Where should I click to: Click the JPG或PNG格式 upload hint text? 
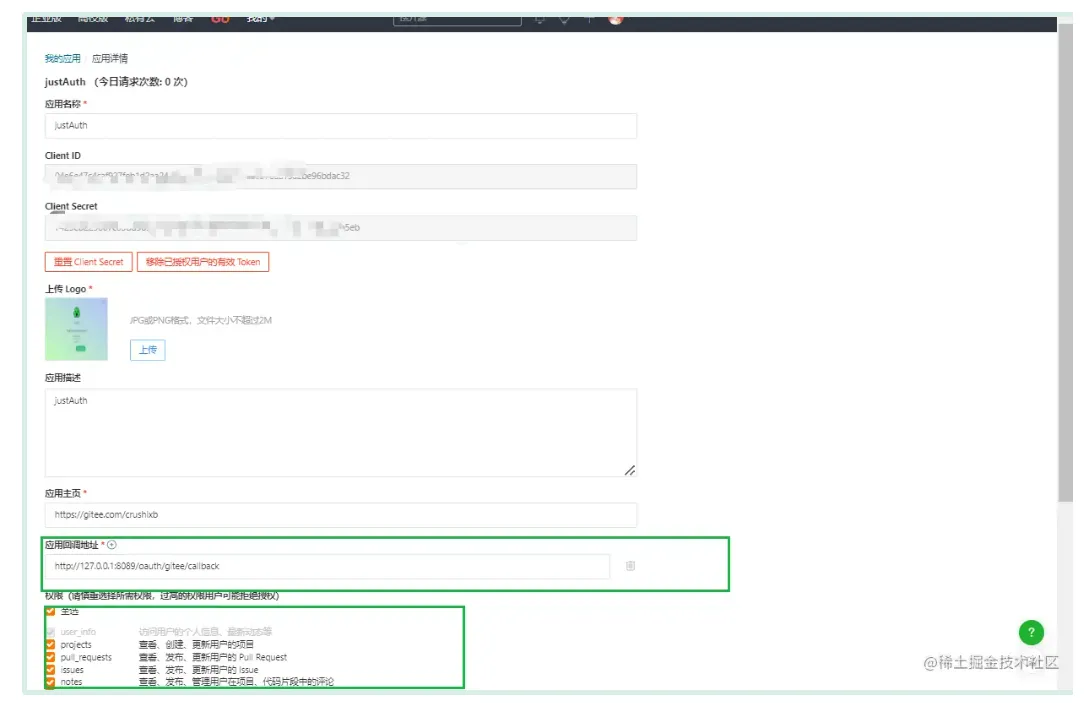point(200,320)
